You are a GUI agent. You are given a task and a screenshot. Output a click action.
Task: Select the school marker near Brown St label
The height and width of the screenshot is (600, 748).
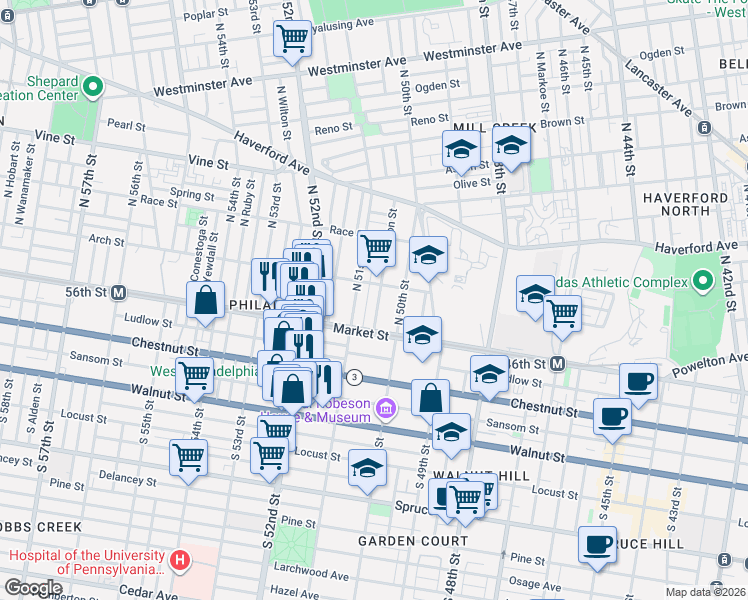tap(511, 145)
